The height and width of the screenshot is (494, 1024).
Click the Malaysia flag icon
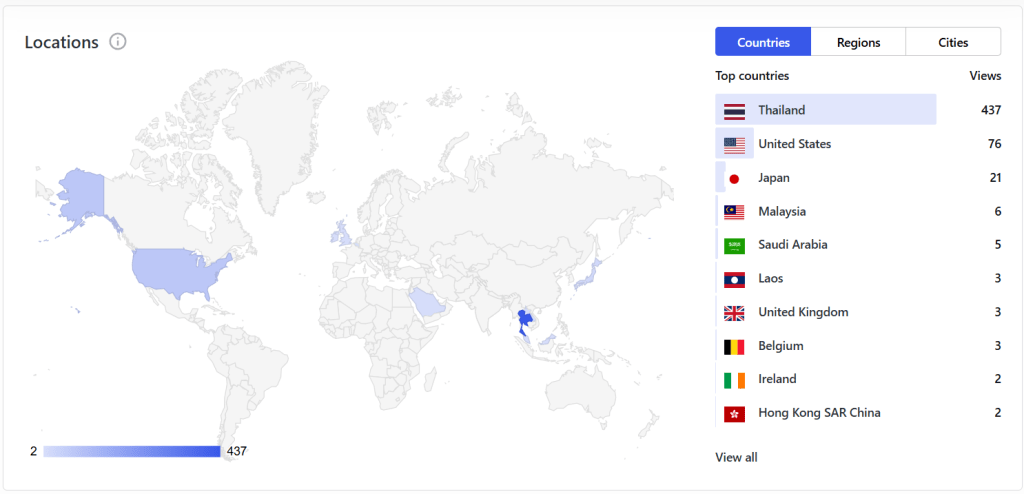(x=734, y=212)
